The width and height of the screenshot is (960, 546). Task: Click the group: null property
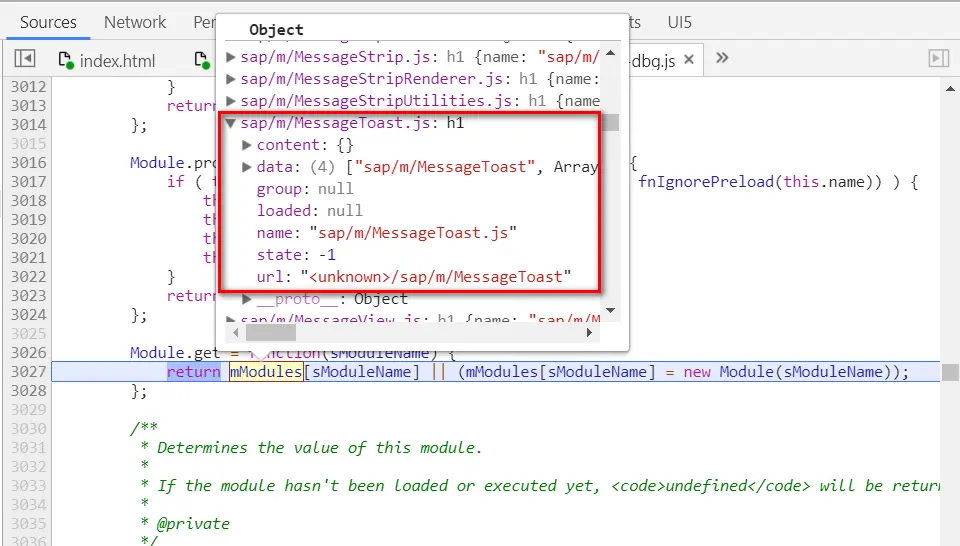(x=305, y=189)
